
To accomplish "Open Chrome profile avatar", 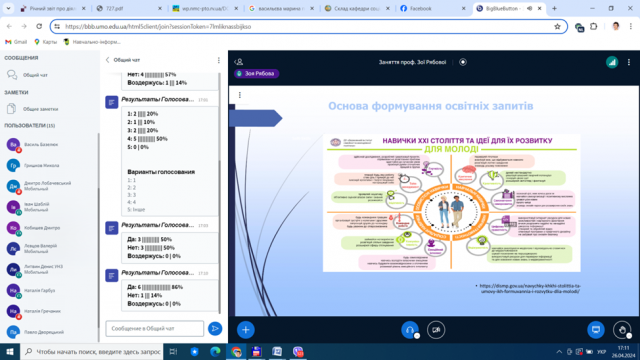I will click(616, 27).
